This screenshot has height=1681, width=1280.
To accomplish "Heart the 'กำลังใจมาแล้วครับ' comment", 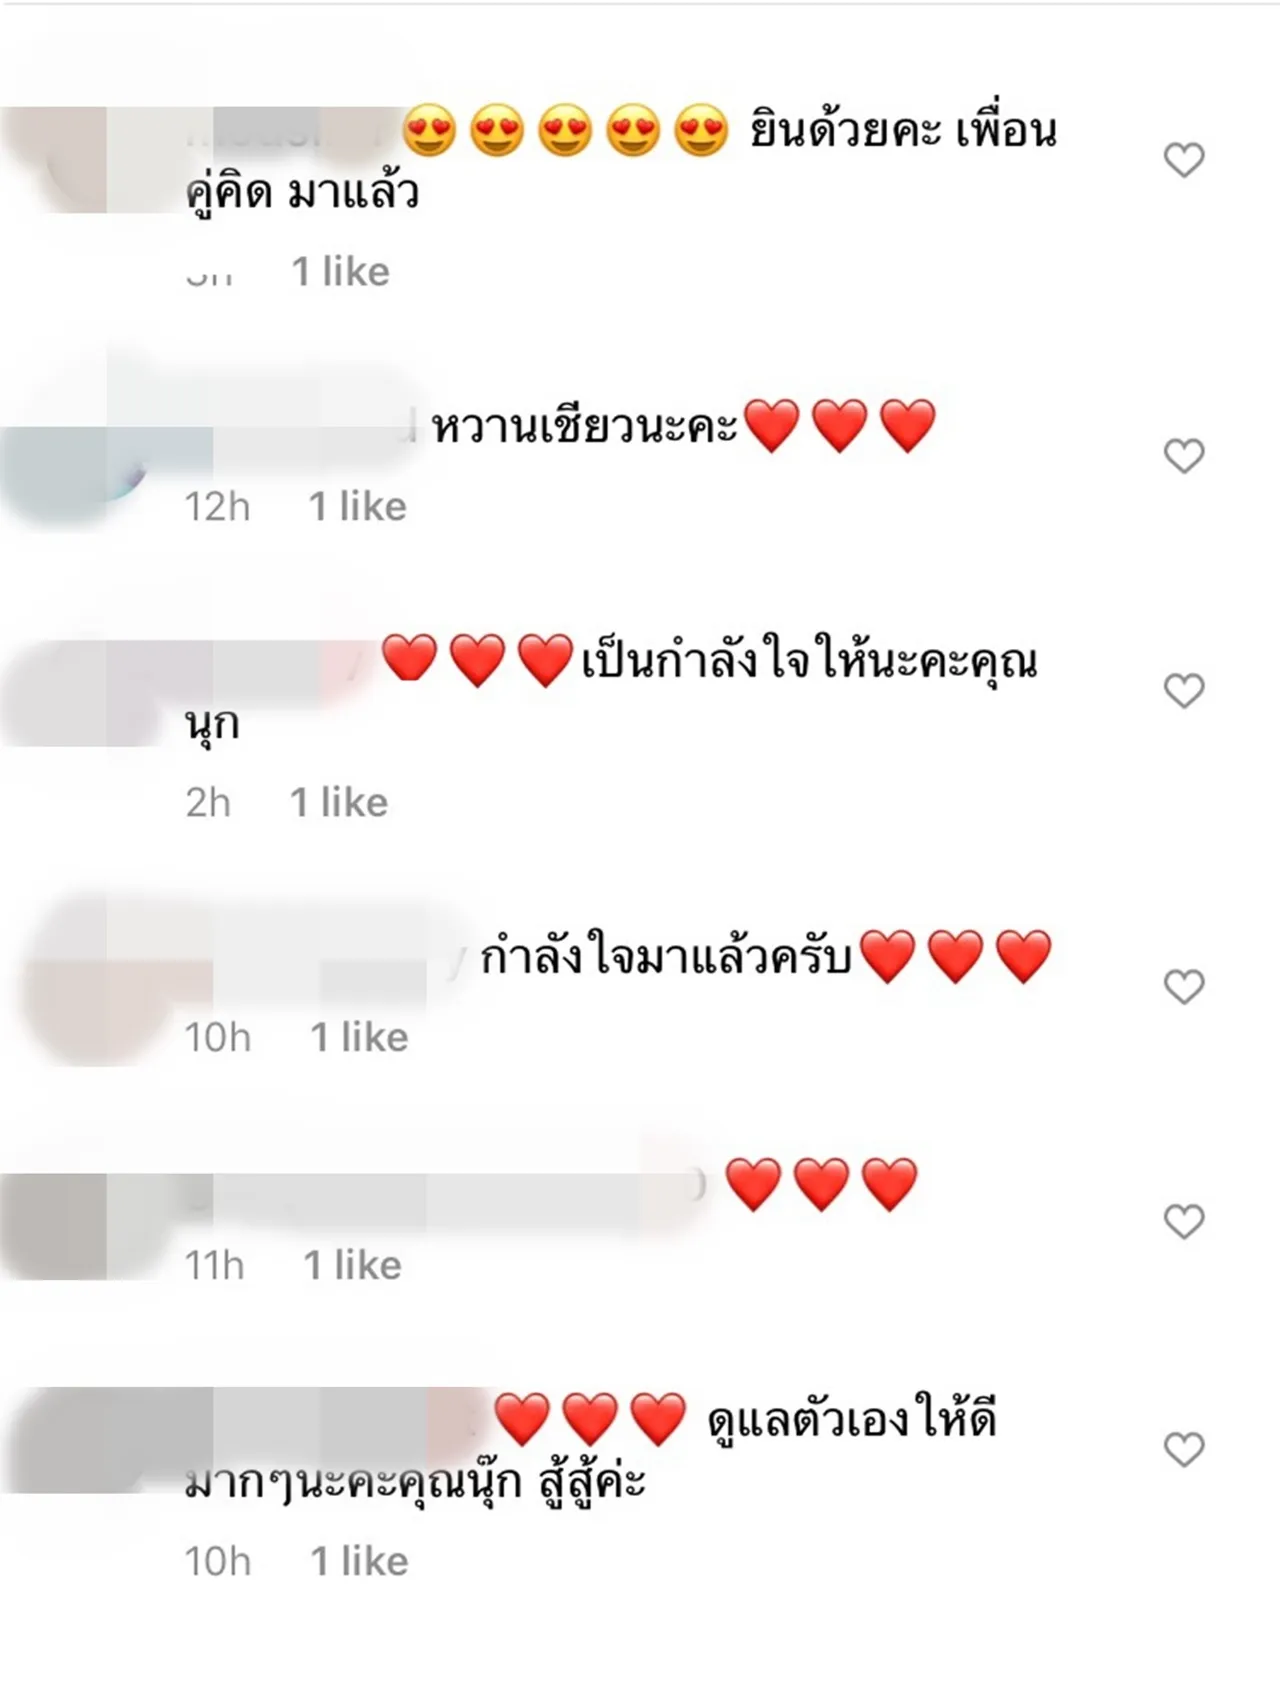I will (x=1184, y=987).
